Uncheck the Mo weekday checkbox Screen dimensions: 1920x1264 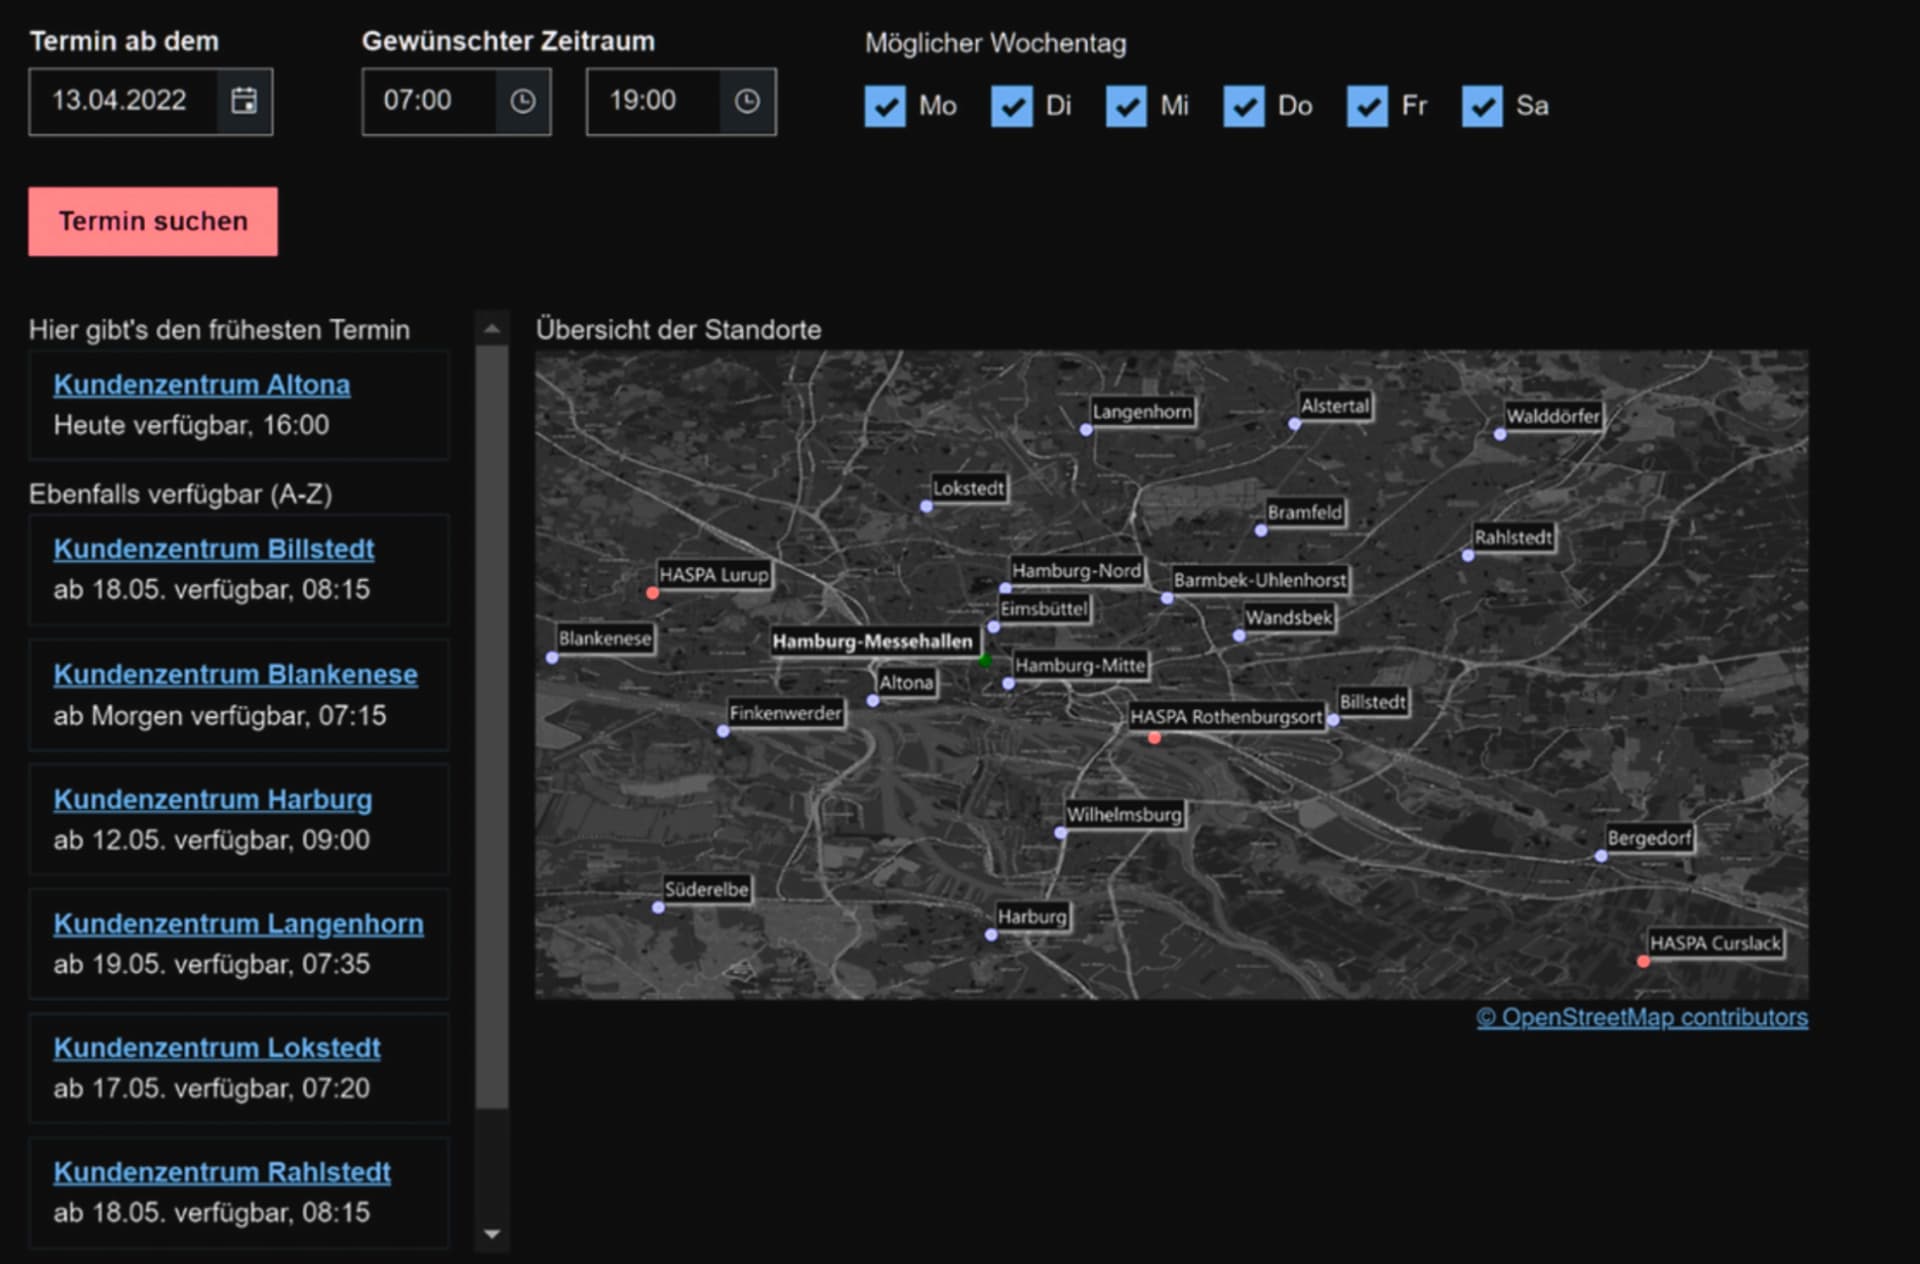pos(885,106)
